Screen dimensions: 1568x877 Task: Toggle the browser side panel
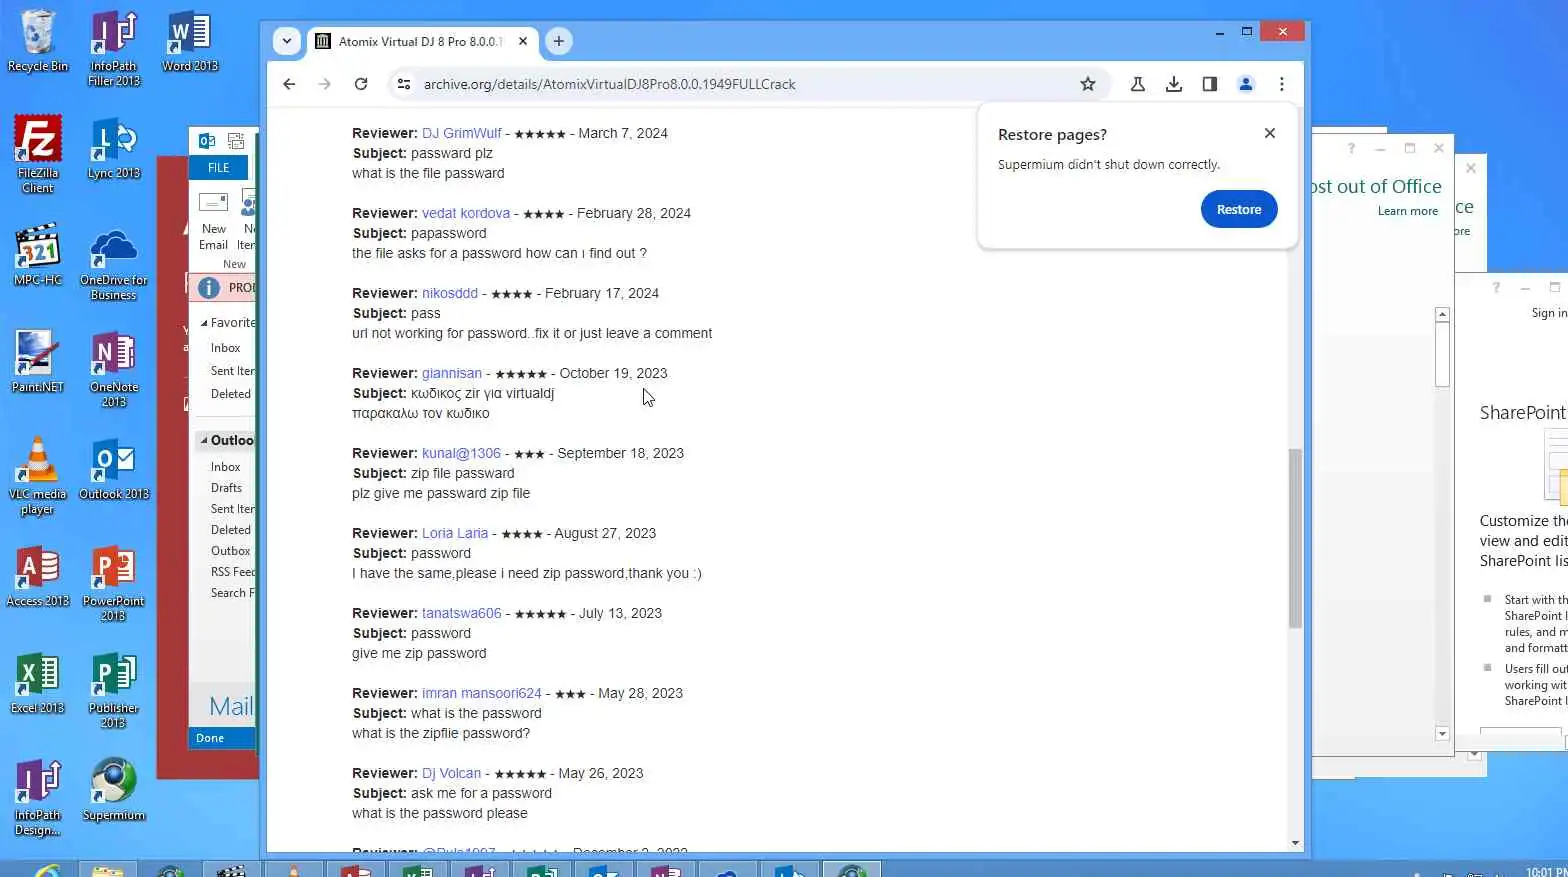[1210, 84]
